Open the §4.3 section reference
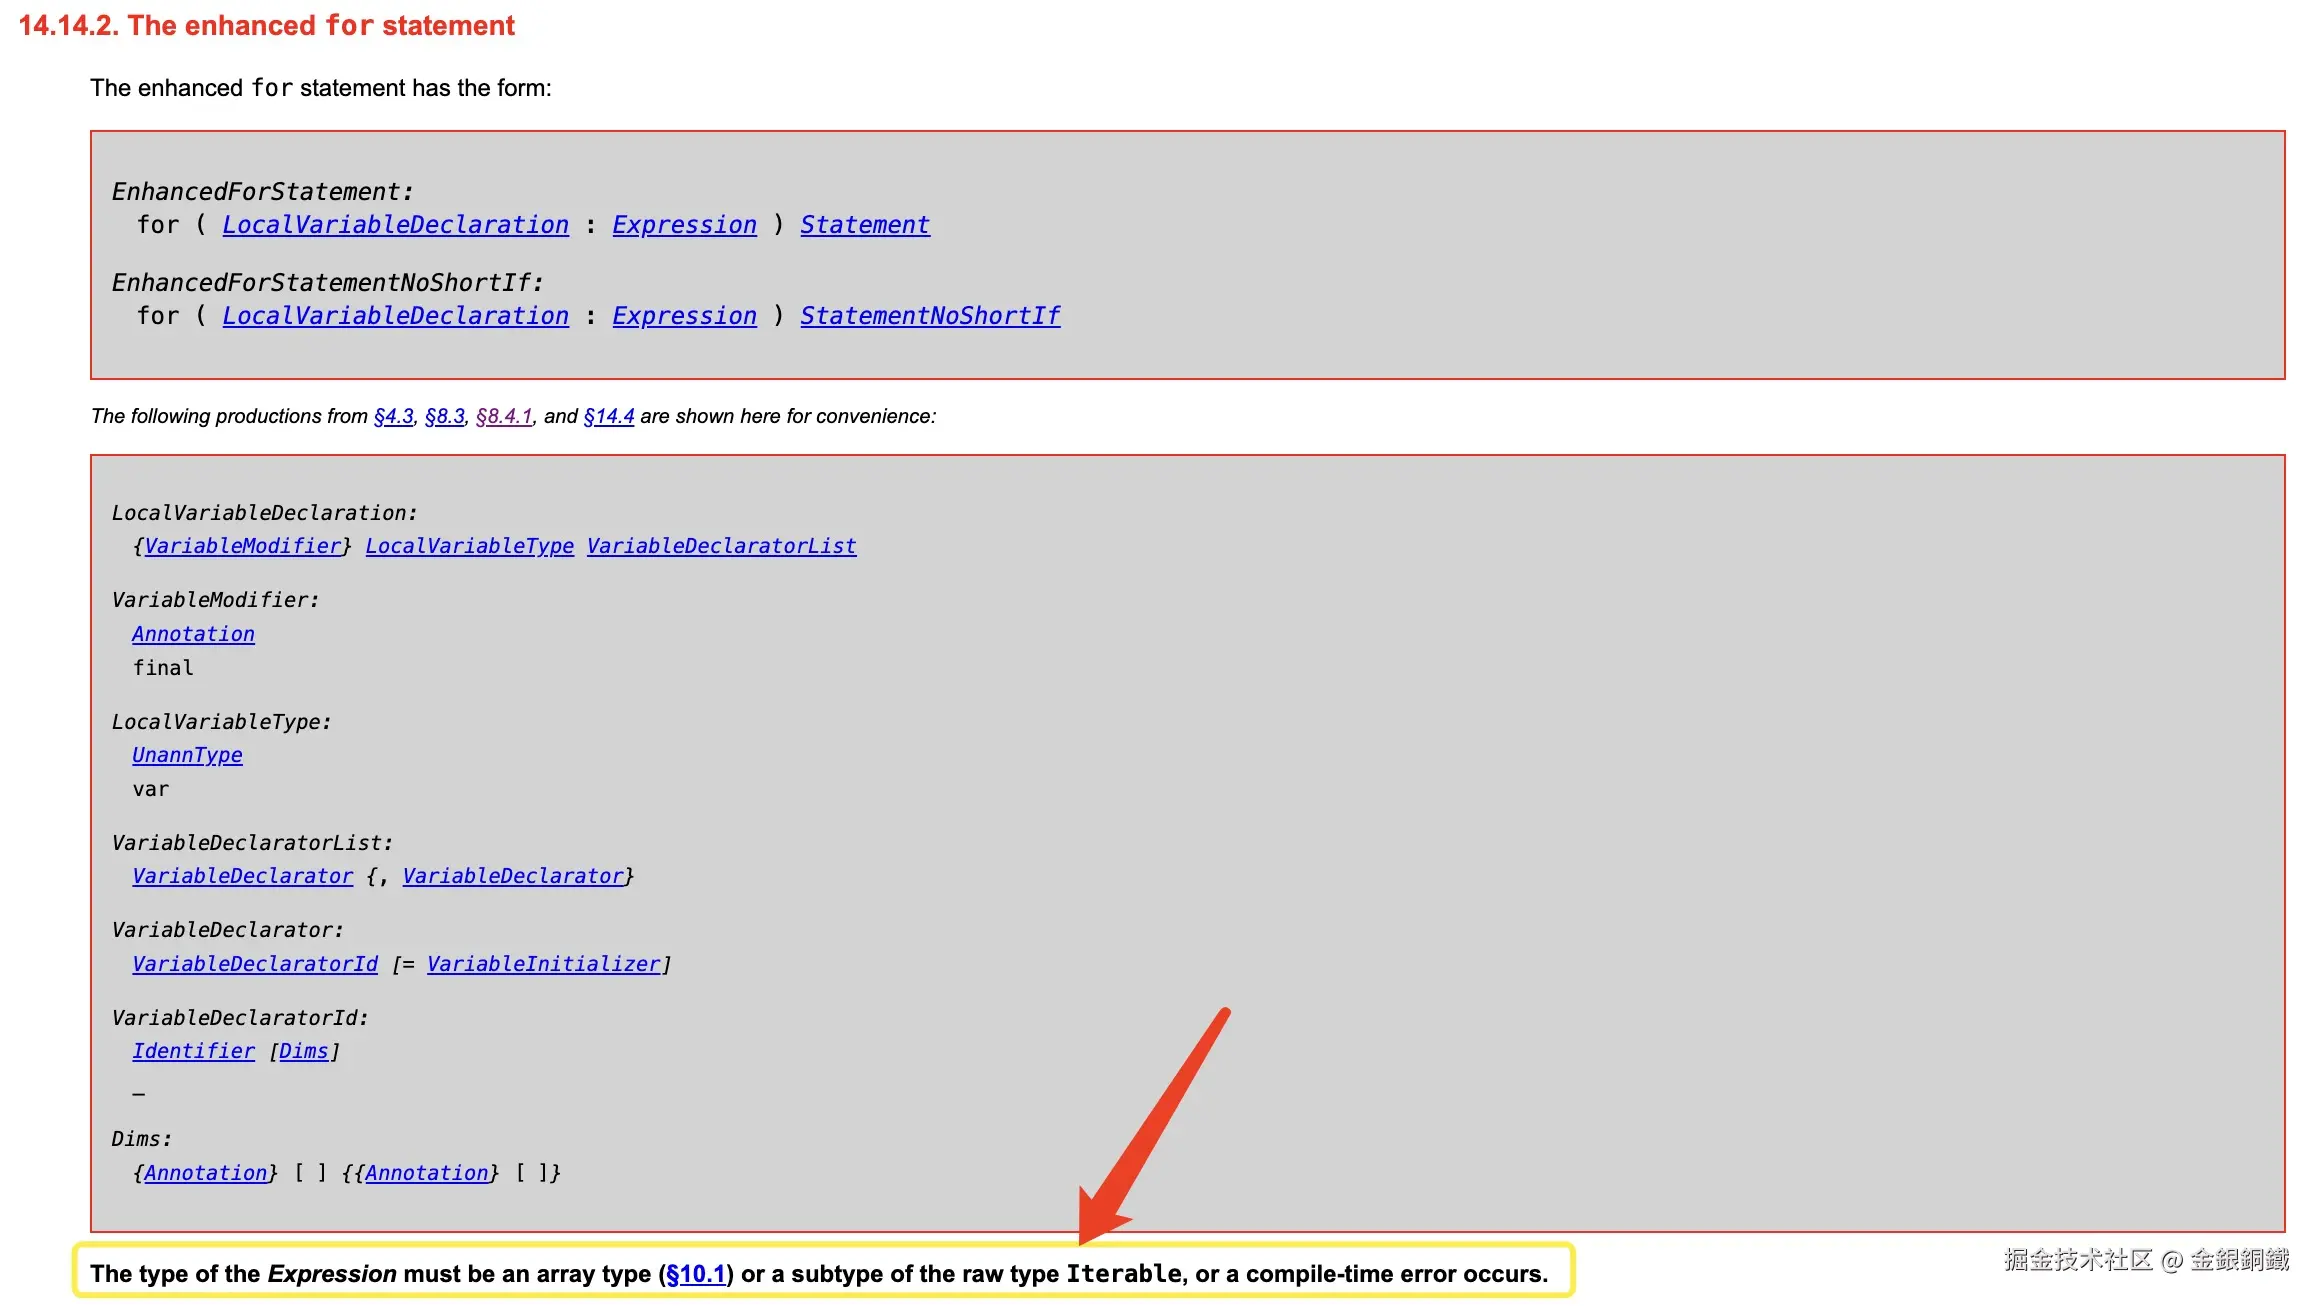The image size is (2322, 1306). point(393,416)
